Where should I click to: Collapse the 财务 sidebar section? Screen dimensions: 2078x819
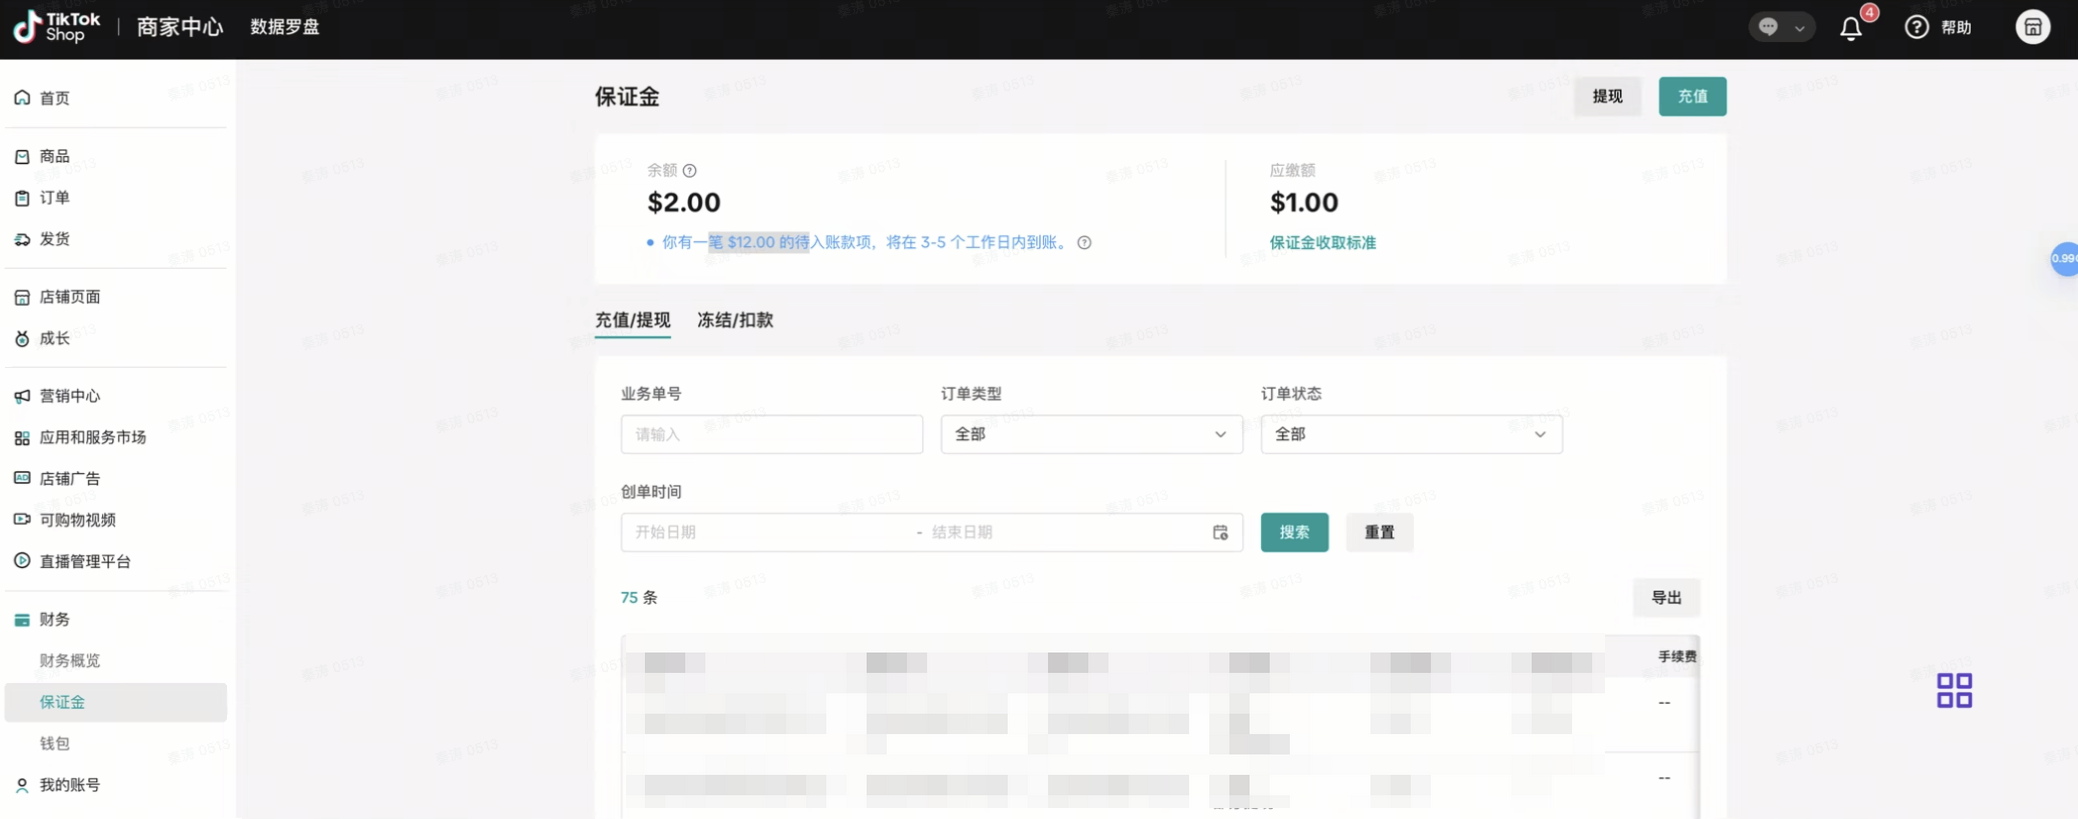click(55, 620)
